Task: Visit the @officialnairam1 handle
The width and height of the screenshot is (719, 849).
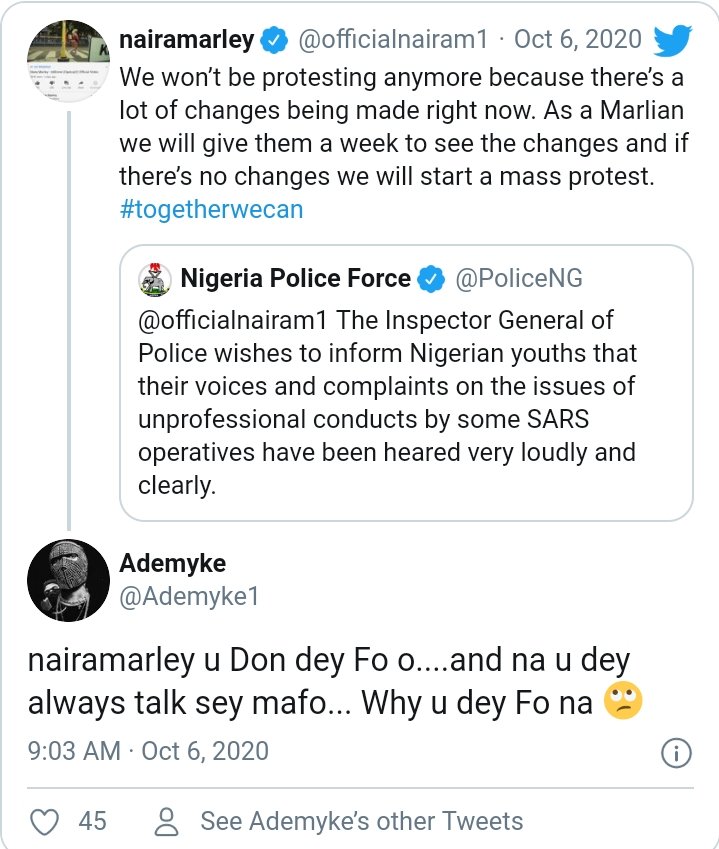Action: [394, 41]
